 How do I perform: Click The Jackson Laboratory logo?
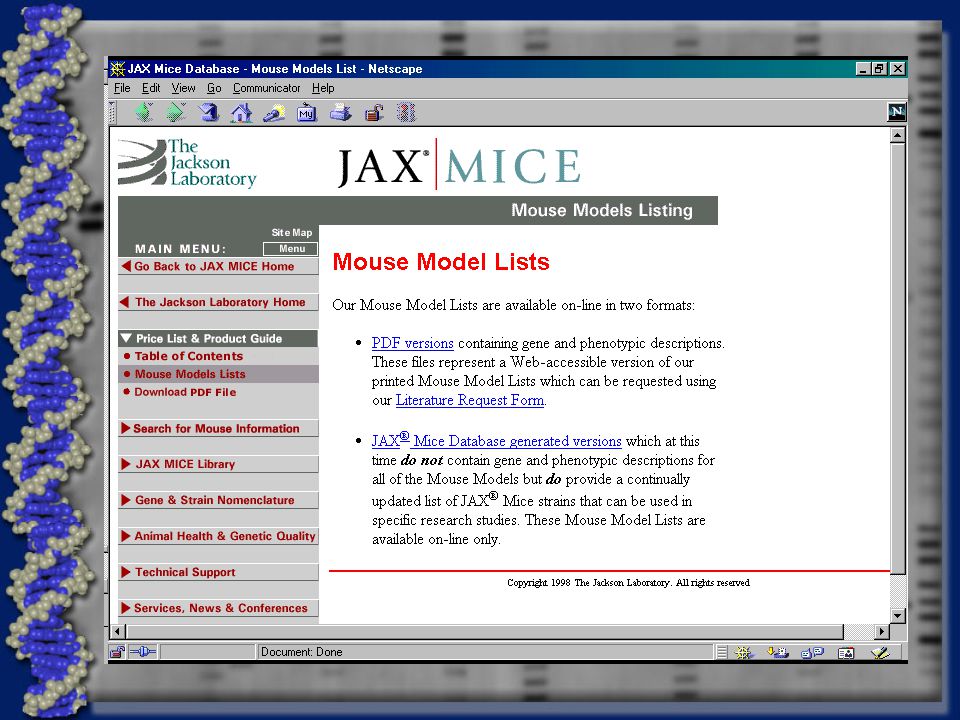(187, 163)
